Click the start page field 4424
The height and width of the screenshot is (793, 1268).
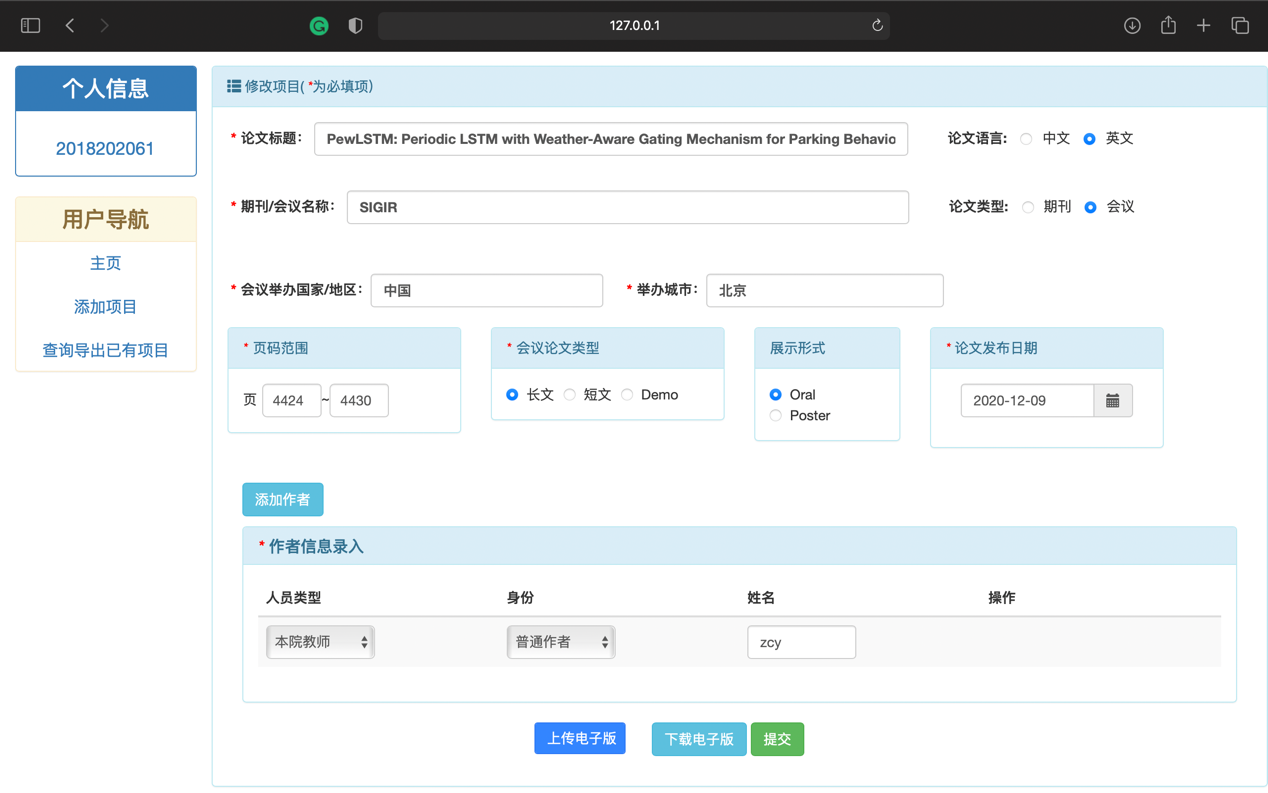[x=291, y=401]
